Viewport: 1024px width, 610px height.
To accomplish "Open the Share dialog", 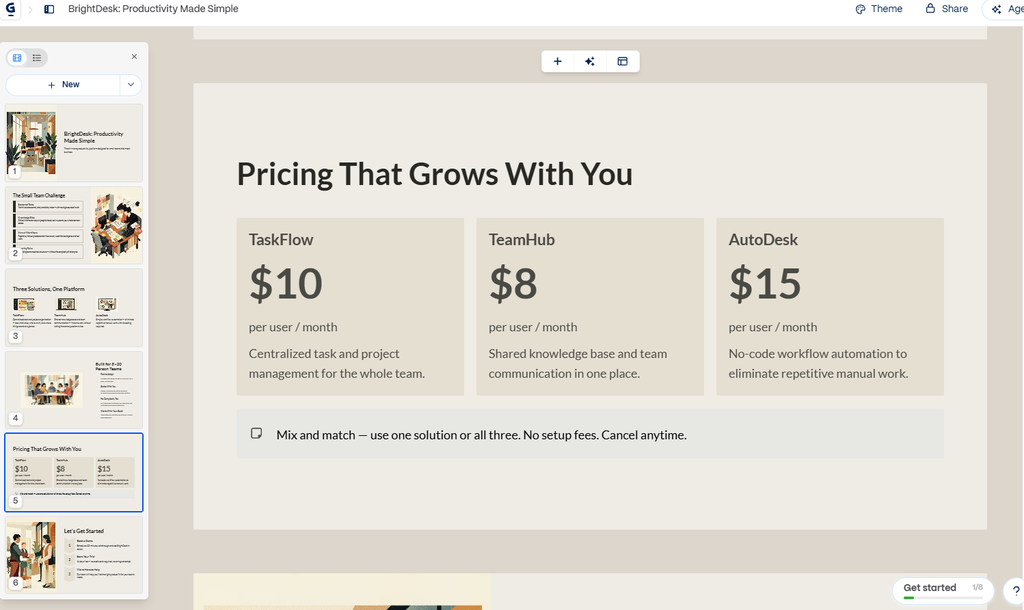I will pos(947,8).
